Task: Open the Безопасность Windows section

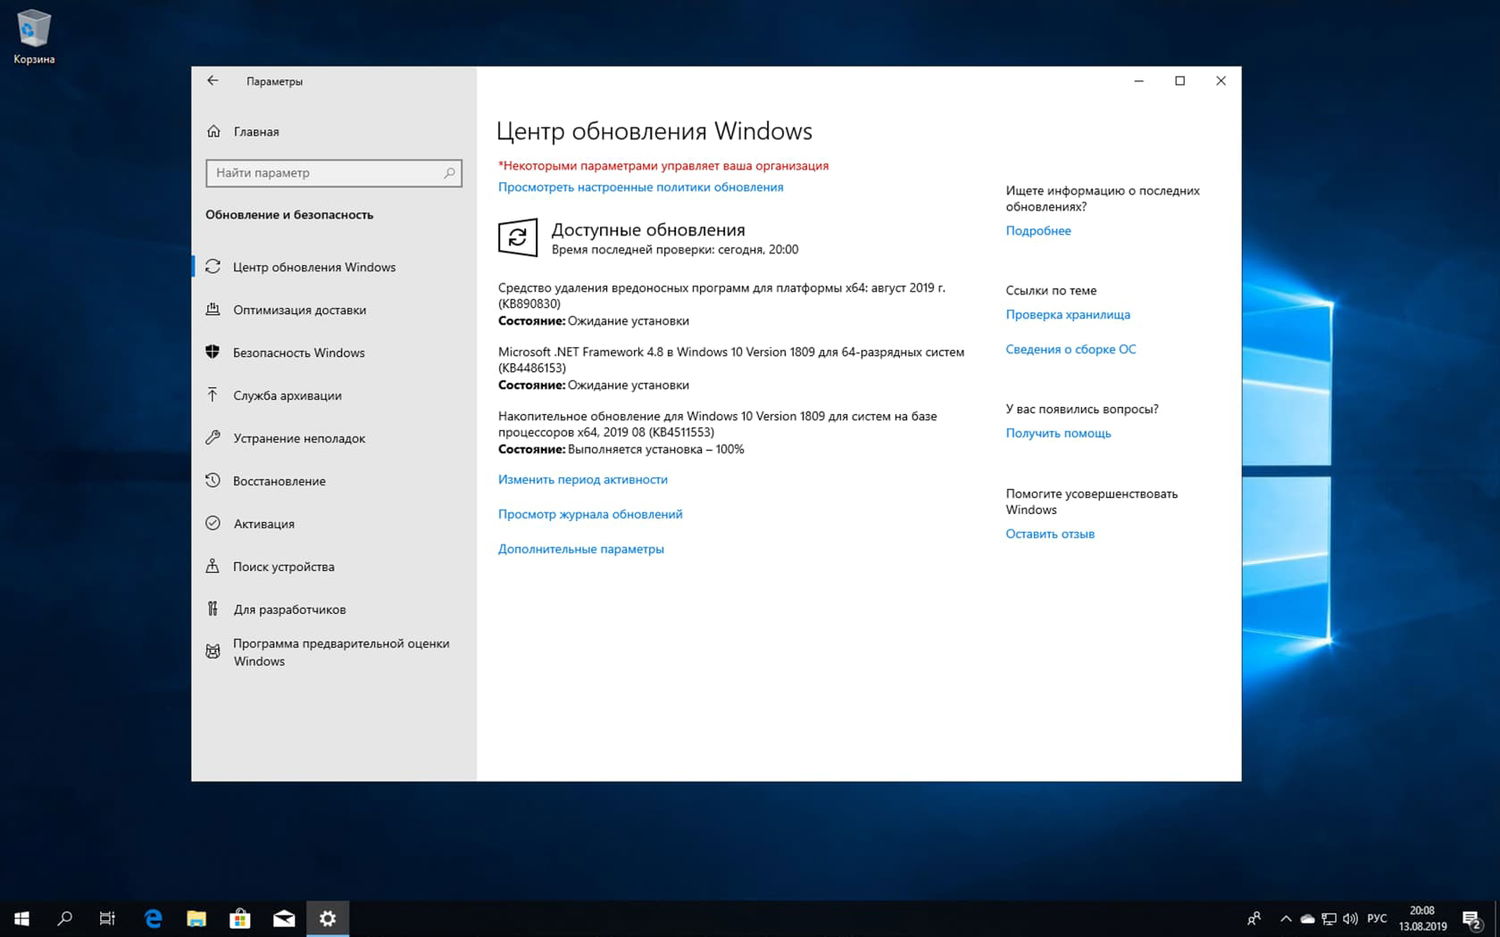Action: coord(299,352)
